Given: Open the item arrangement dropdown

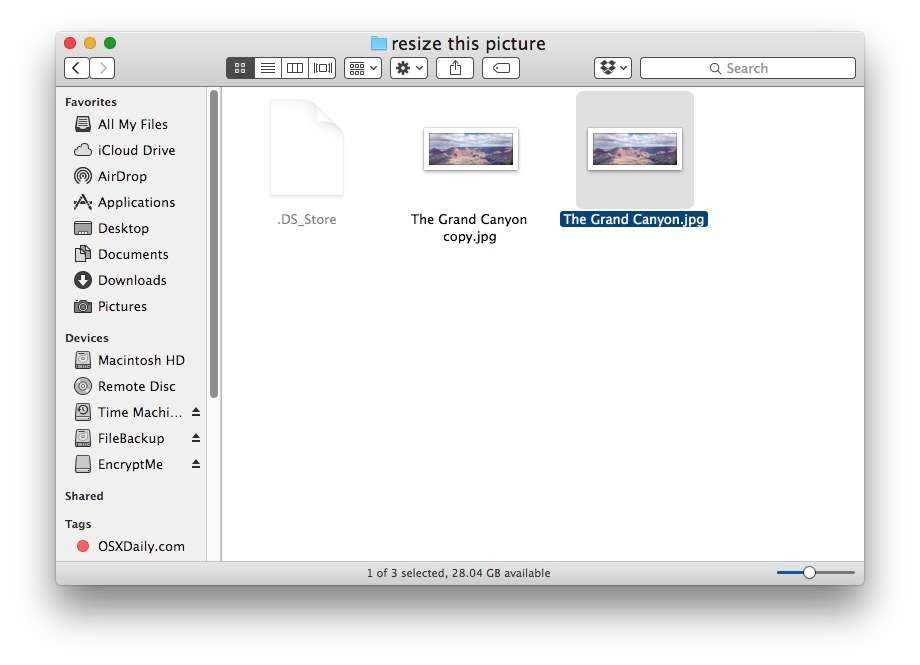Looking at the screenshot, I should tap(362, 68).
